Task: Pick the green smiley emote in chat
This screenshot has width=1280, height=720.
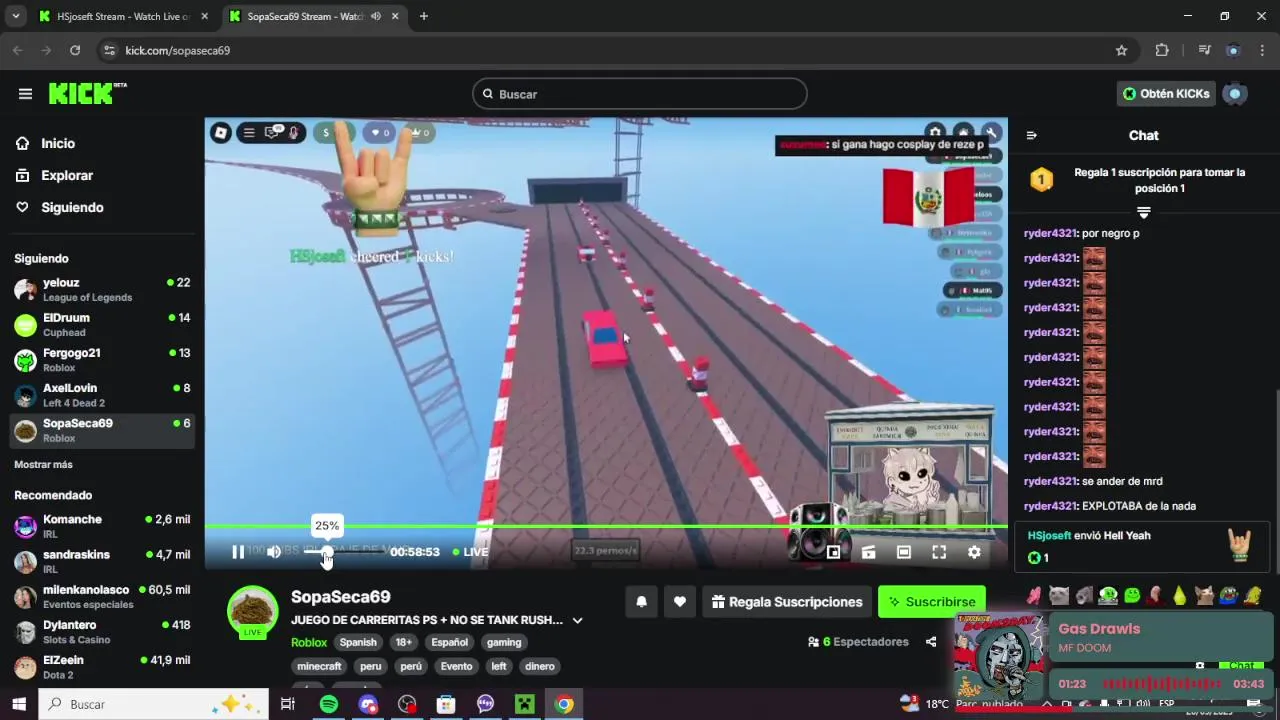Action: [x=1132, y=596]
